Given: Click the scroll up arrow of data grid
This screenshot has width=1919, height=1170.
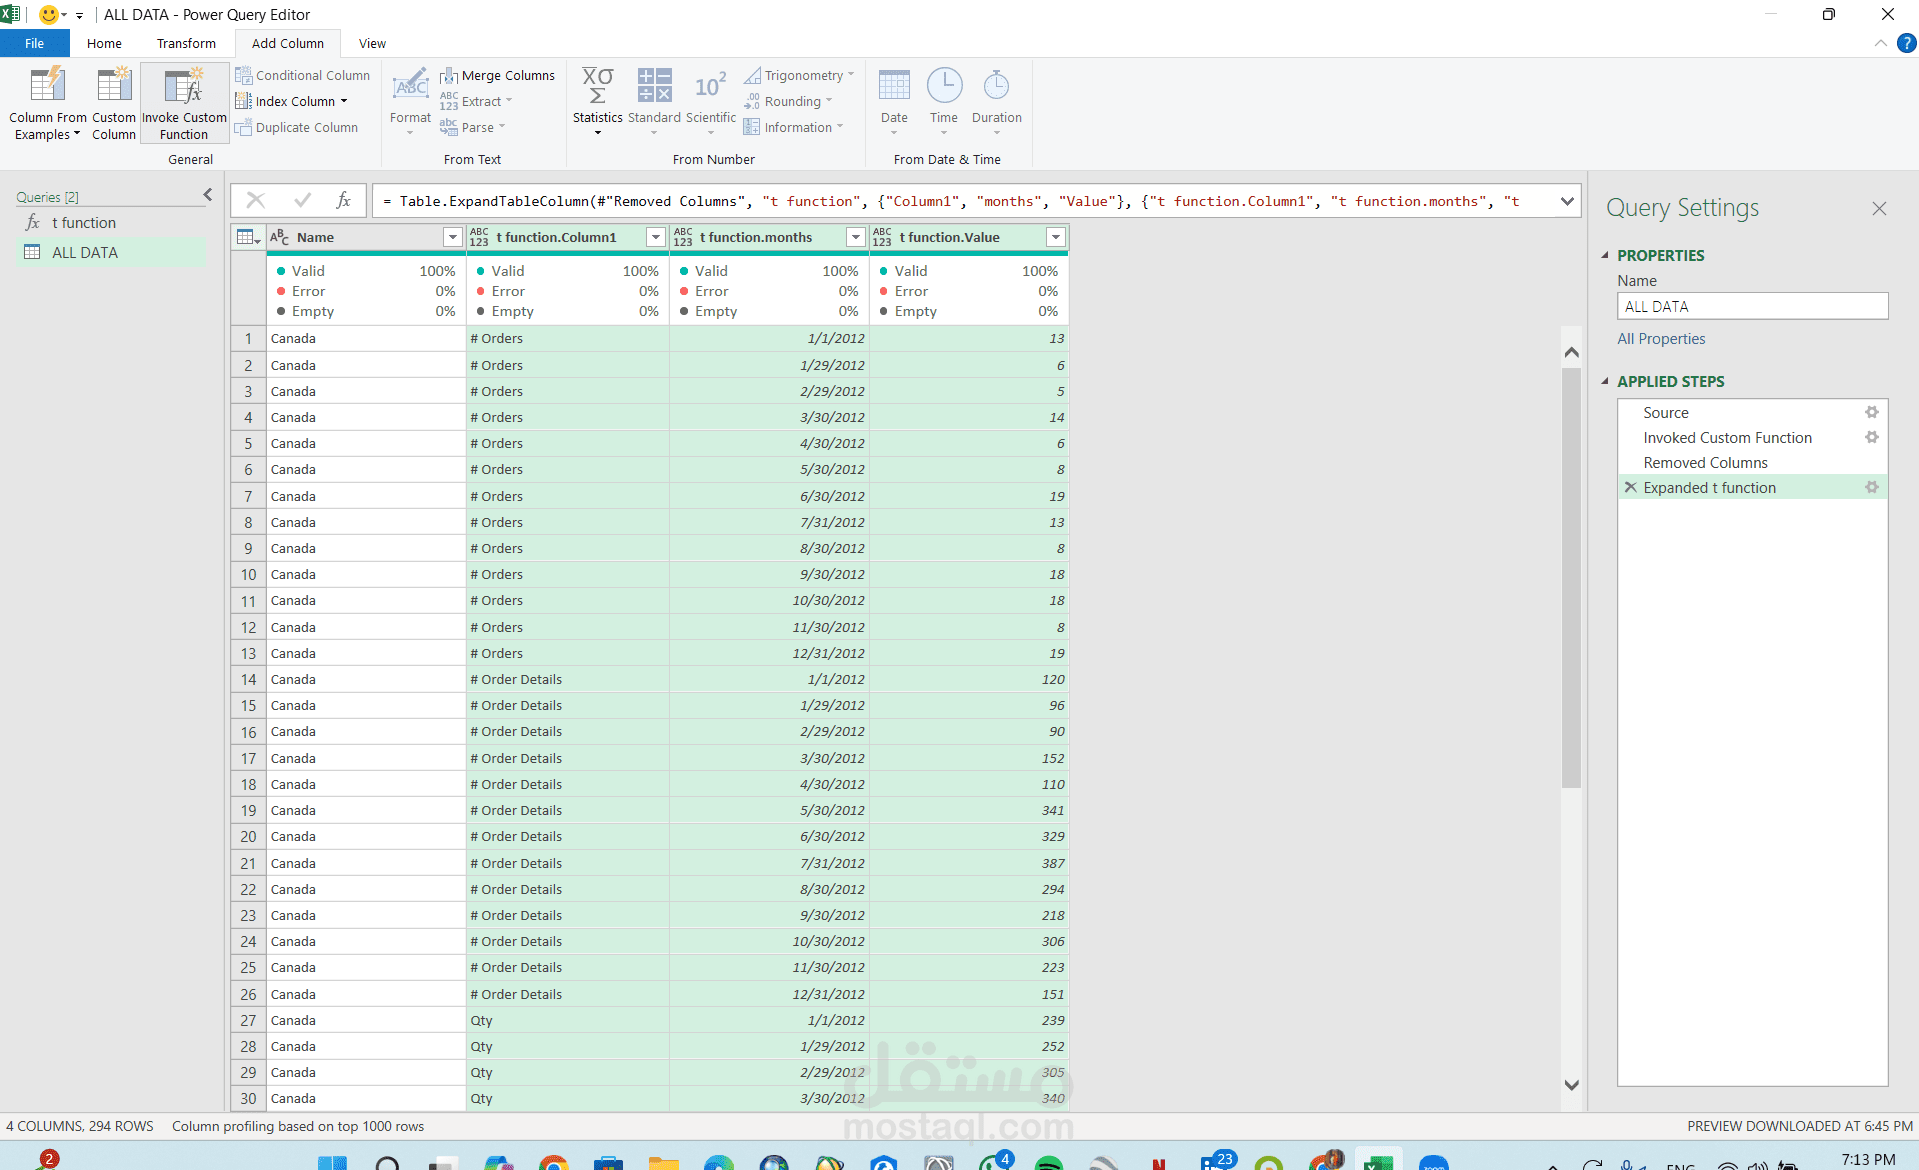Looking at the screenshot, I should pyautogui.click(x=1571, y=352).
